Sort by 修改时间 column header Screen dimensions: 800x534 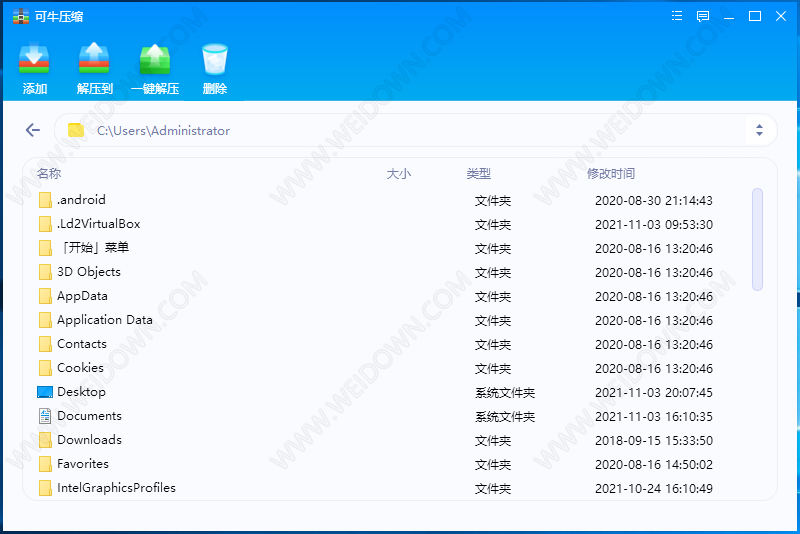tap(610, 174)
